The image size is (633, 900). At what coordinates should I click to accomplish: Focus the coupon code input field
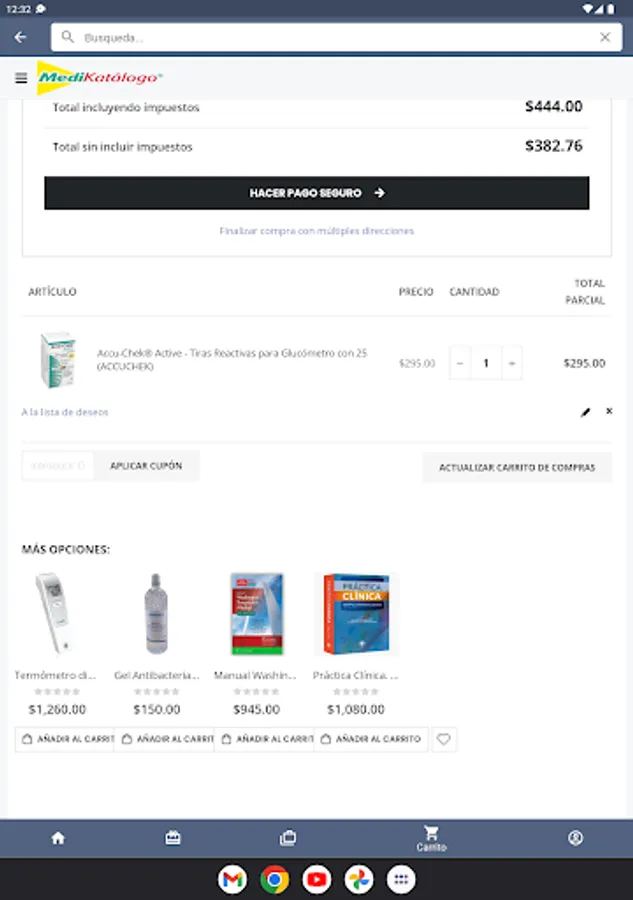click(x=57, y=465)
